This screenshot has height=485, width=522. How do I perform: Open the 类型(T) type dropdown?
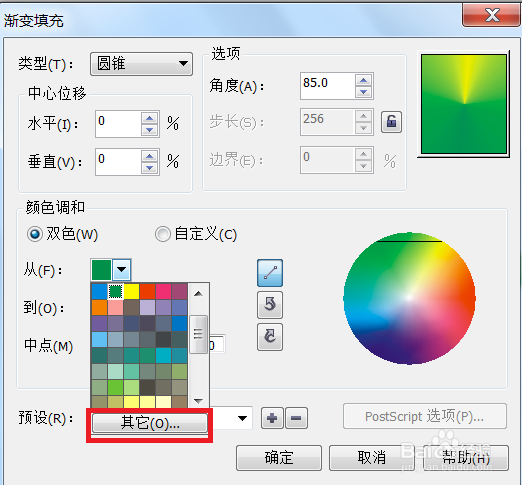(141, 64)
